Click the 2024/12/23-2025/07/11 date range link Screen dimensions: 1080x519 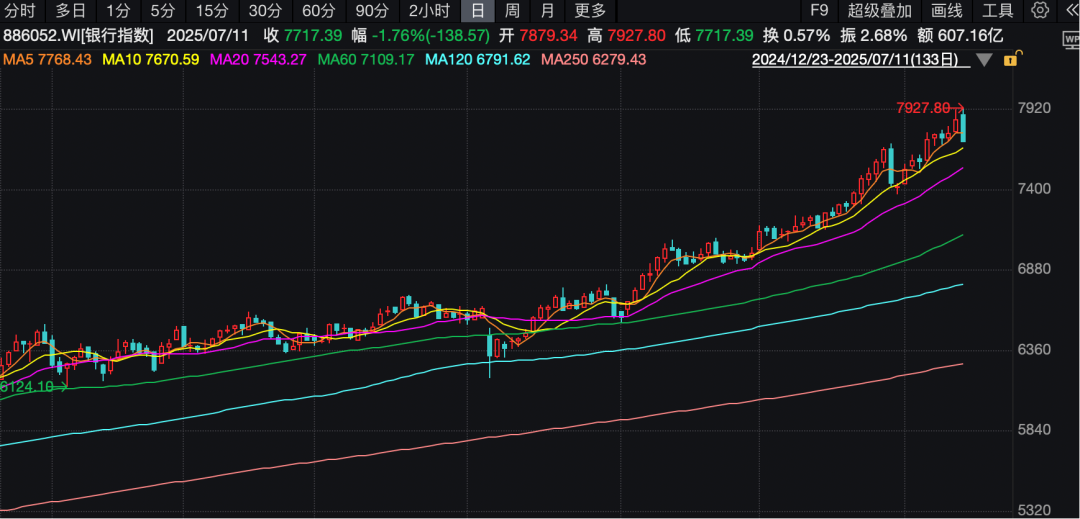coord(855,60)
